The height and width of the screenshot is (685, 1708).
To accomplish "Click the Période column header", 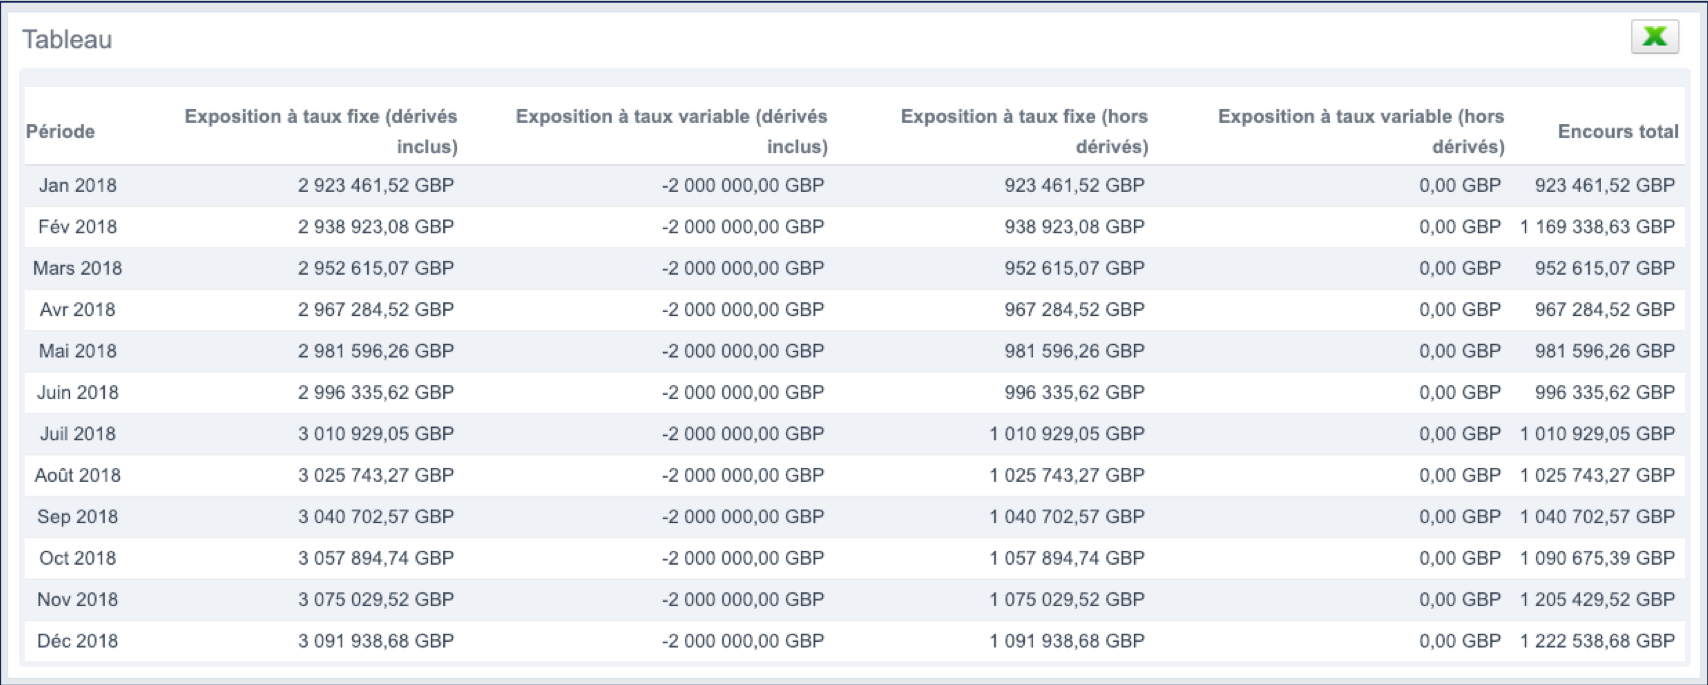I will point(61,131).
